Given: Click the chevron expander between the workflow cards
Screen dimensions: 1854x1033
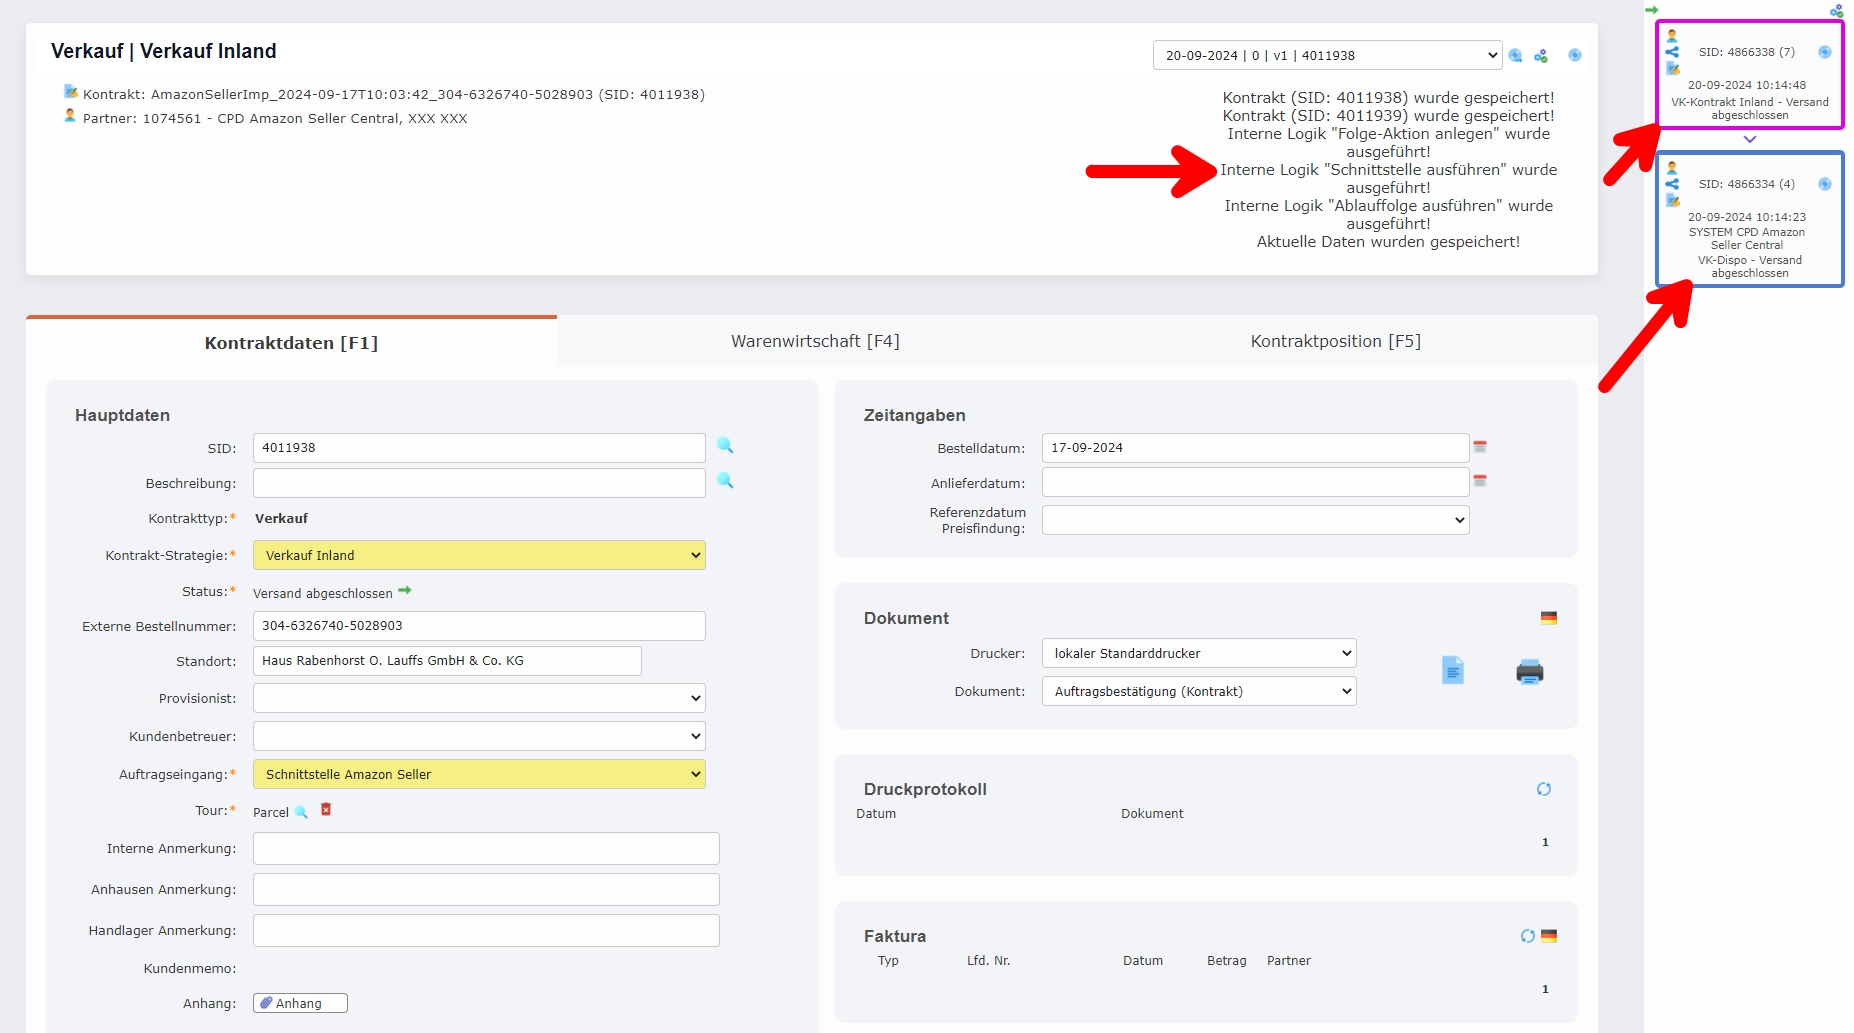Looking at the screenshot, I should (1749, 140).
